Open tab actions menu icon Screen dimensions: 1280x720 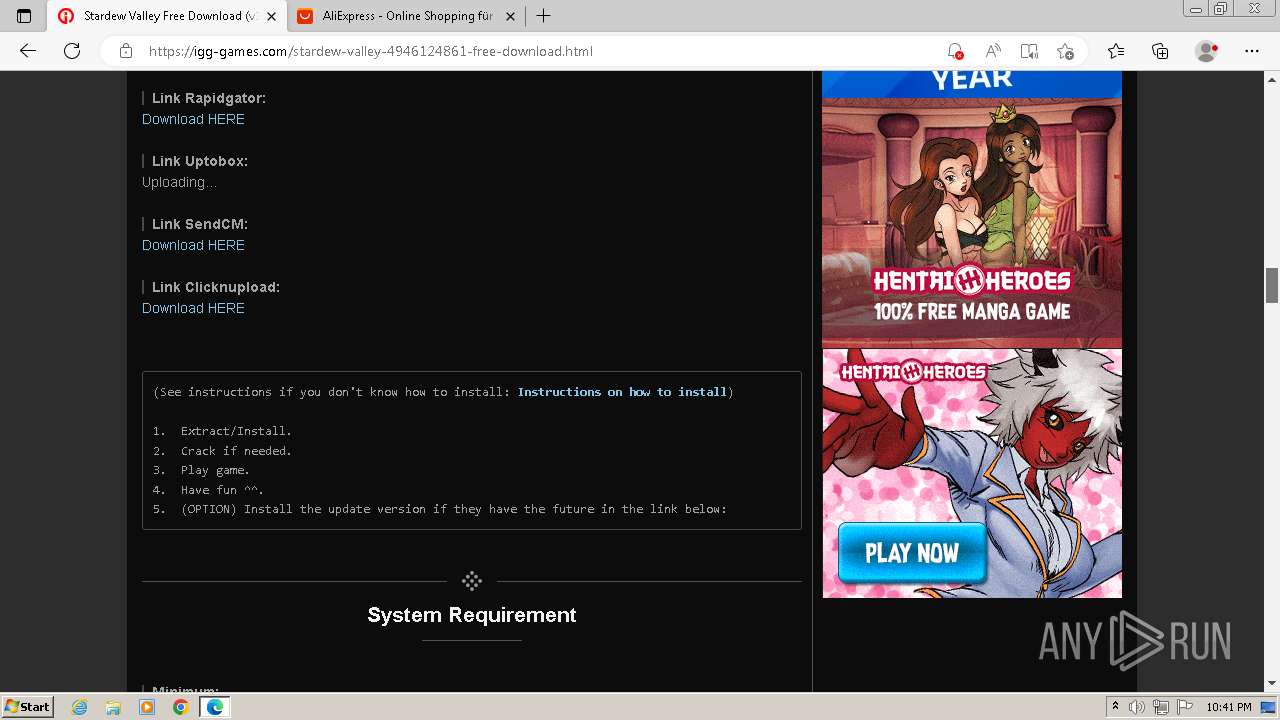(x=24, y=16)
